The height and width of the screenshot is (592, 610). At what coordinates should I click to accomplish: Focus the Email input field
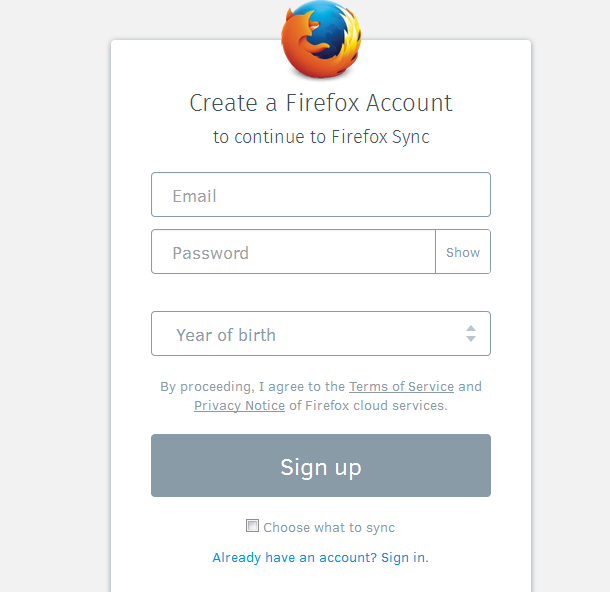pyautogui.click(x=320, y=195)
